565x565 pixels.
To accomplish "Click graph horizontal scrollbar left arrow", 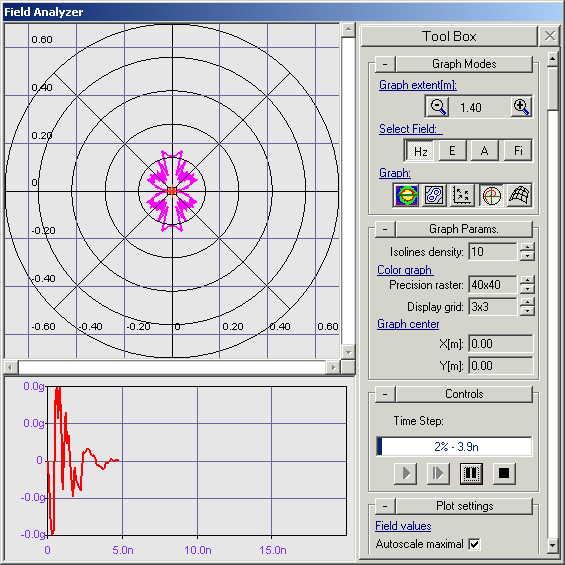I will click(x=10, y=367).
